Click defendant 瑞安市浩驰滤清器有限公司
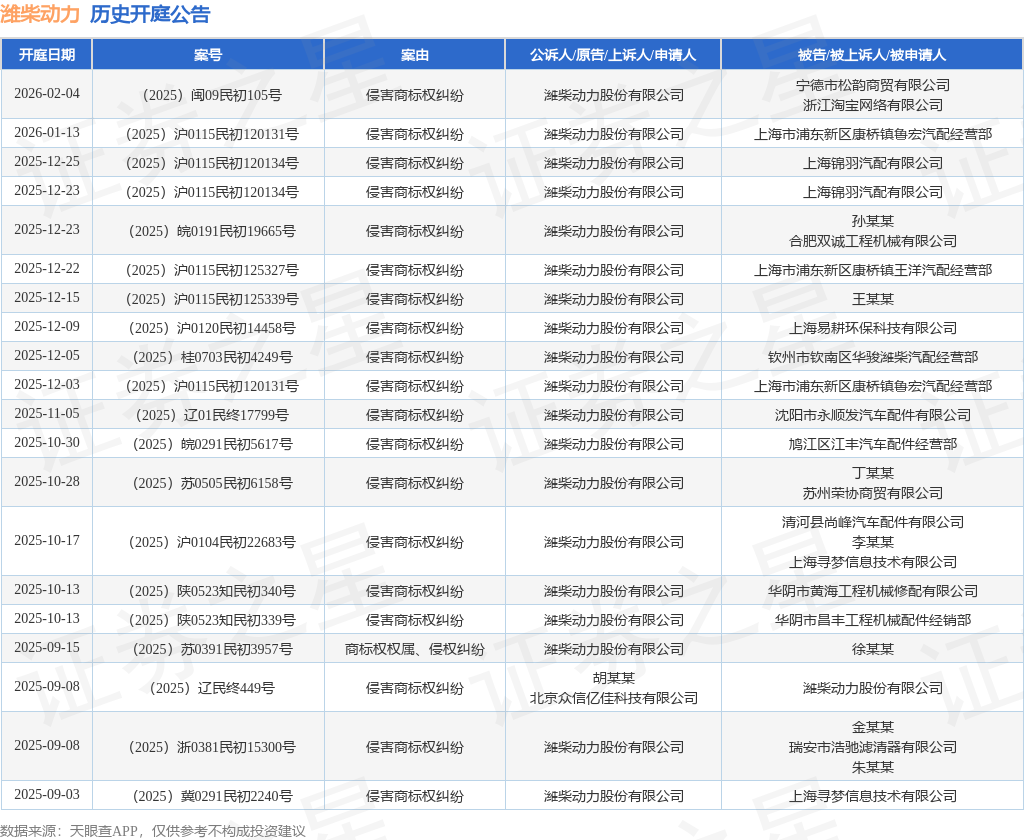The height and width of the screenshot is (840, 1024). tap(872, 747)
